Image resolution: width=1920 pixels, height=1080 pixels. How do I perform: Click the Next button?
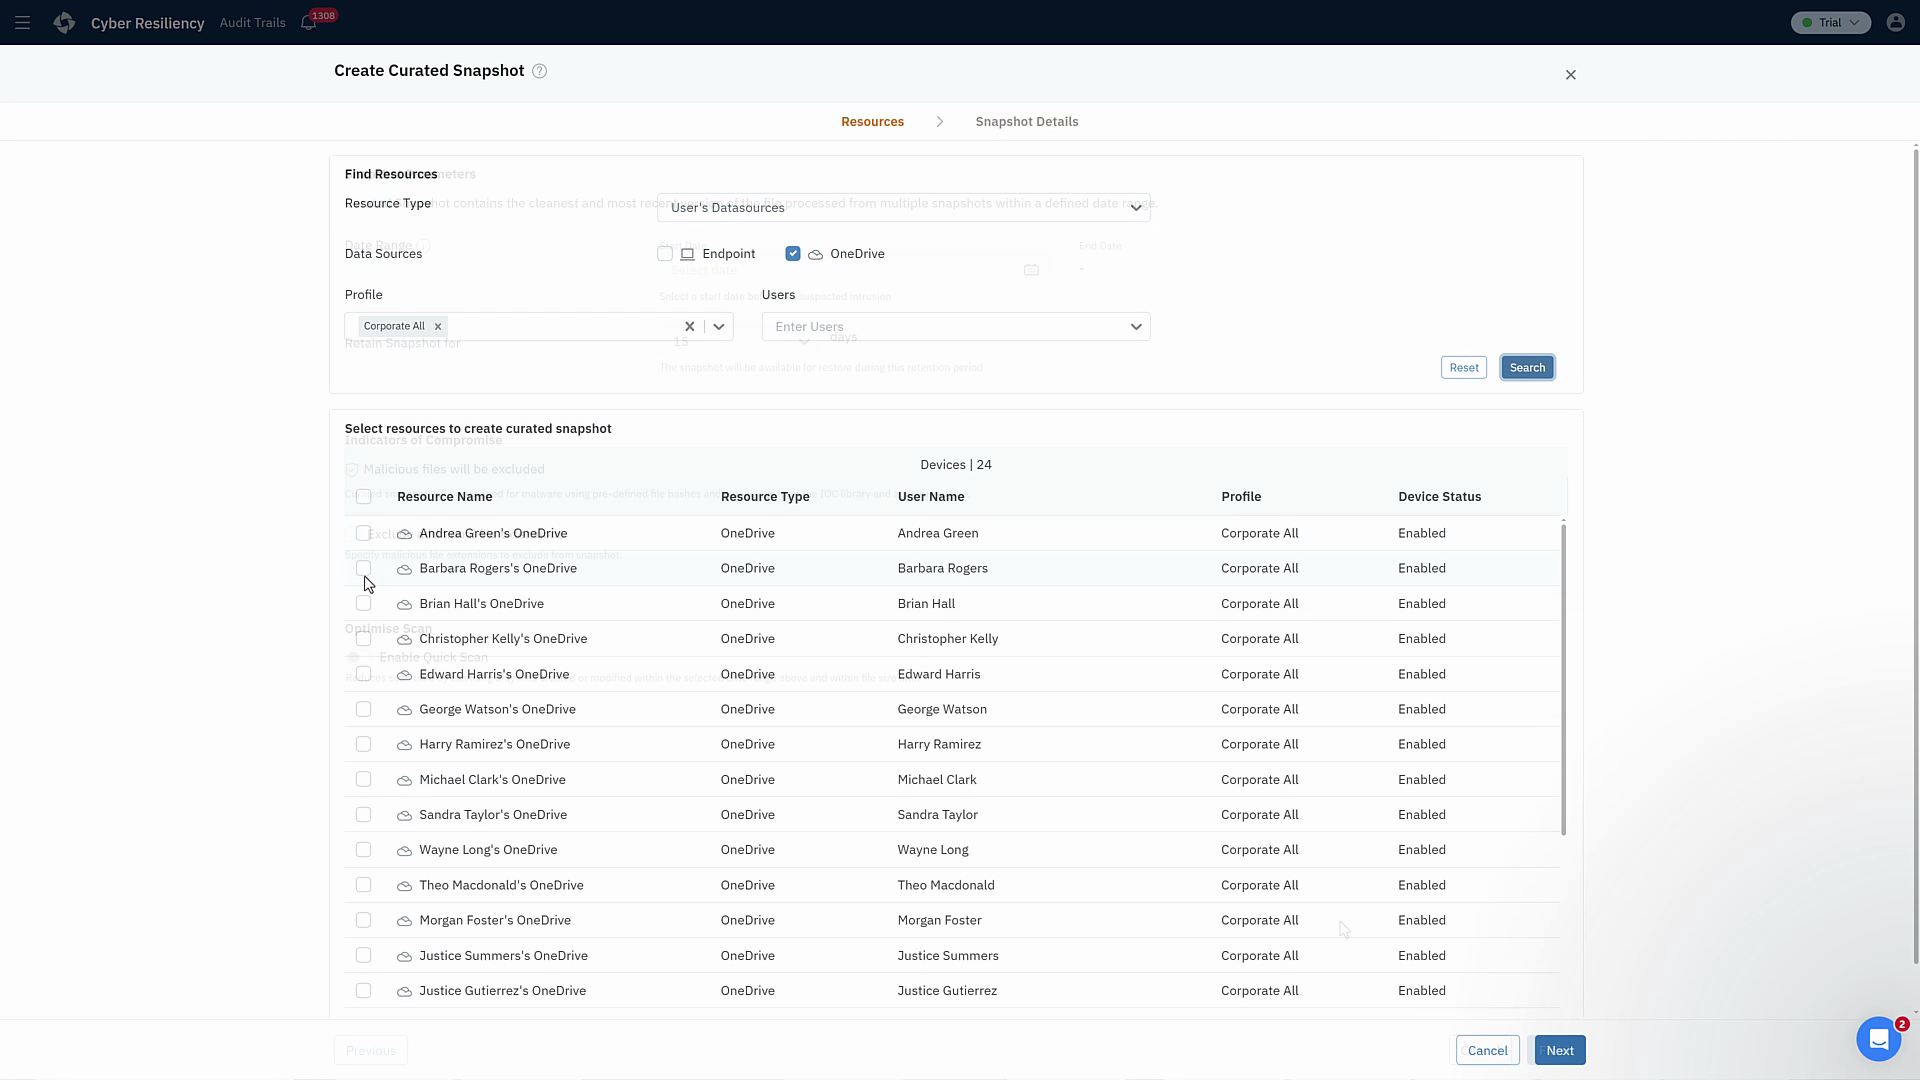1559,1050
